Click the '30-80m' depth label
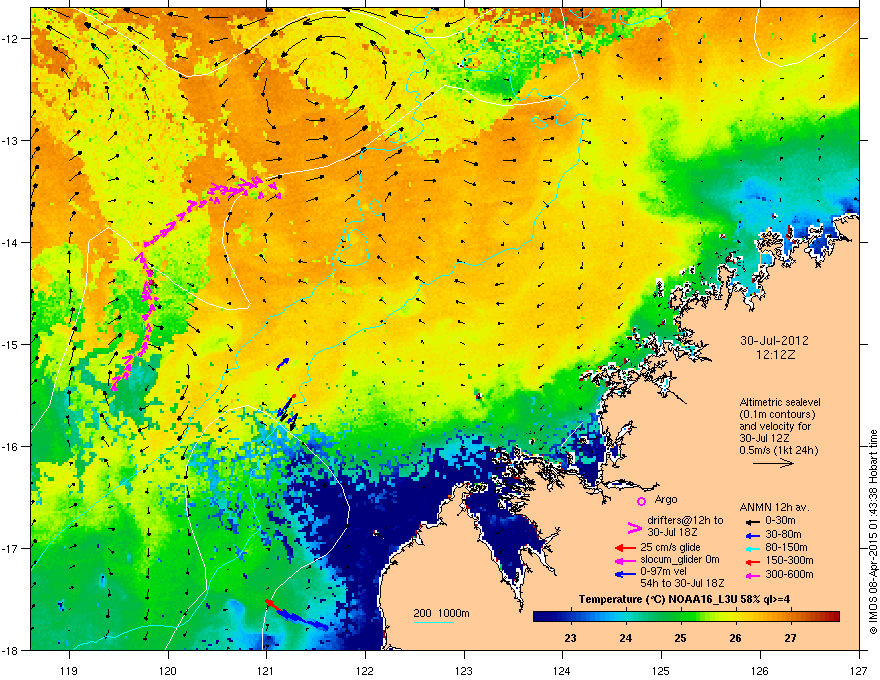The image size is (880, 680). [783, 535]
